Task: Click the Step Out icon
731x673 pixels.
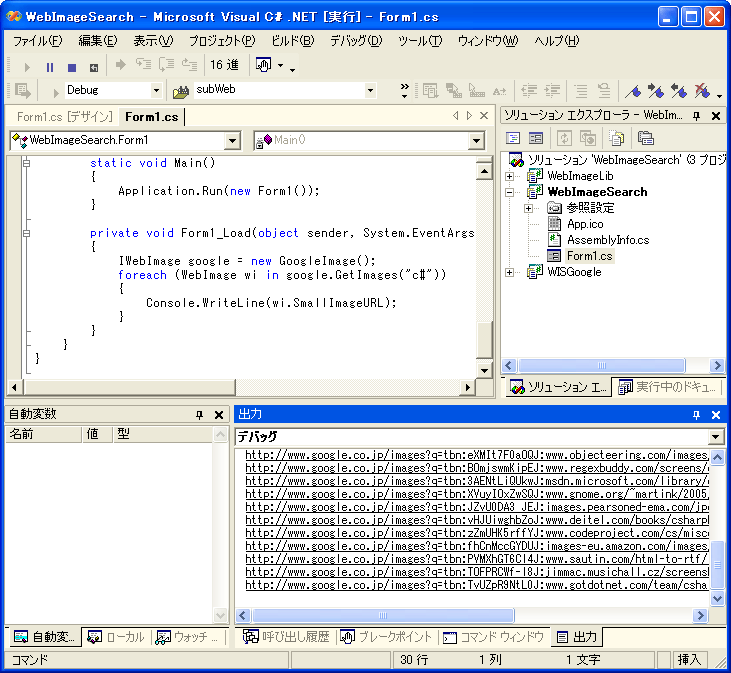Action: click(189, 64)
